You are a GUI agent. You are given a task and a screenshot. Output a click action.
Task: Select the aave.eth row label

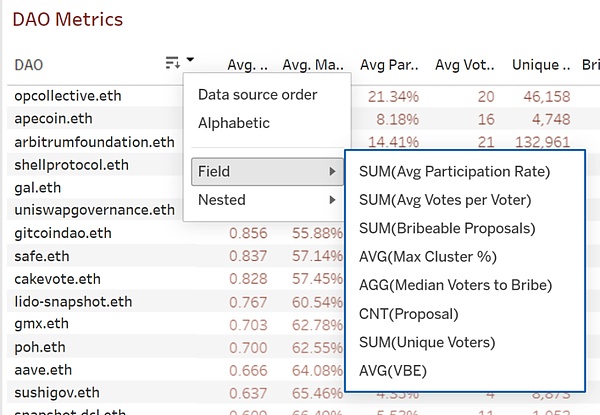click(43, 370)
